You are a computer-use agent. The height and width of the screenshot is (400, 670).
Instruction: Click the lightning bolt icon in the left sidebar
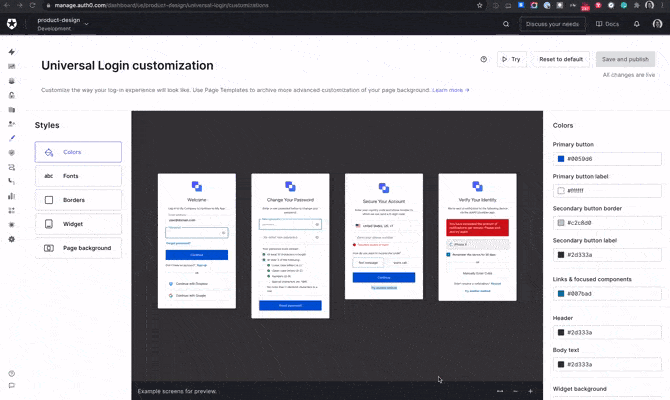12,52
